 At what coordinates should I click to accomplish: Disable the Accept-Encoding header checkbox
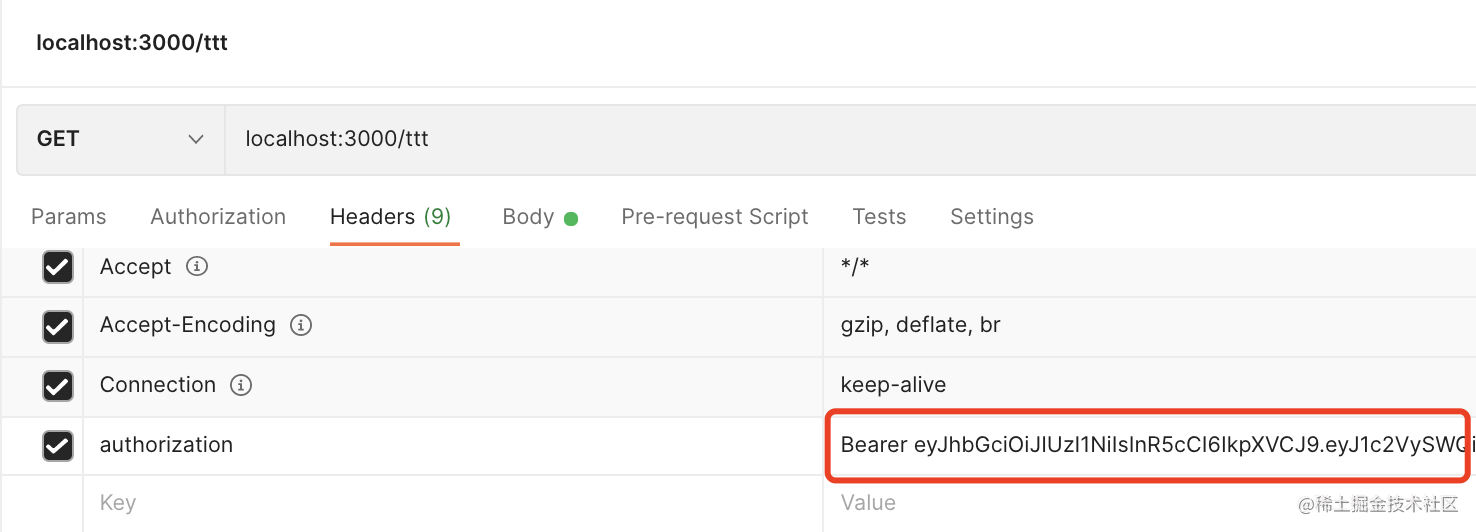(58, 326)
